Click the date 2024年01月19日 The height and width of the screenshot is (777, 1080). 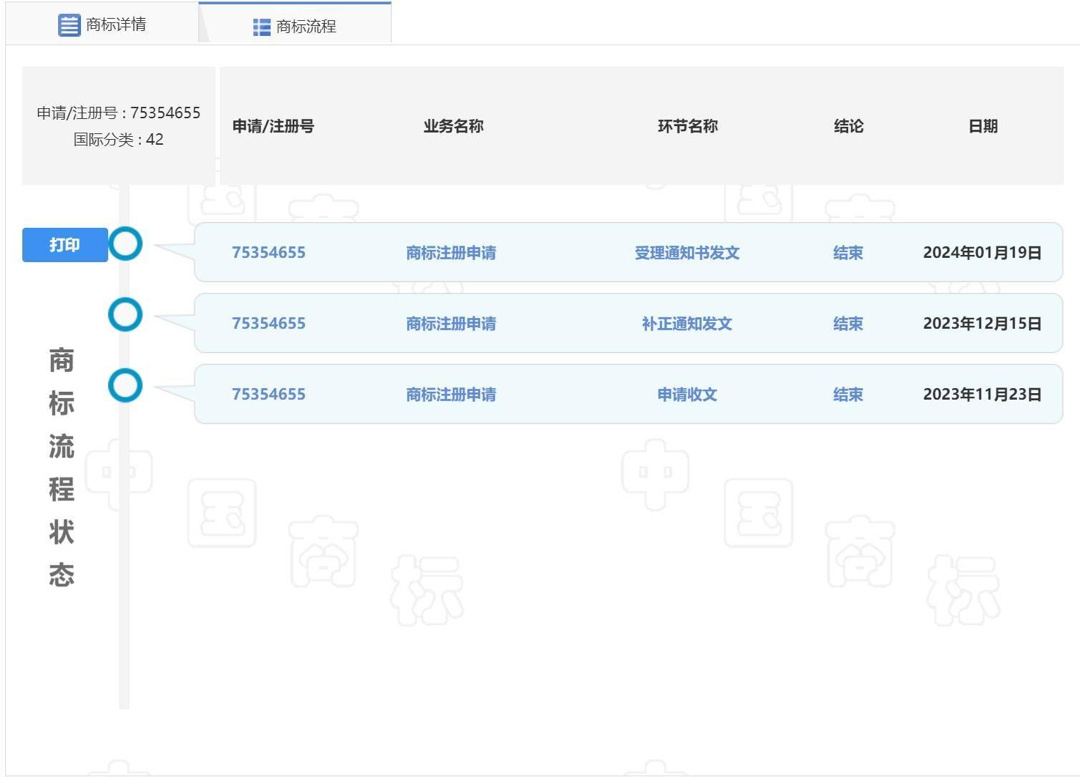[982, 253]
